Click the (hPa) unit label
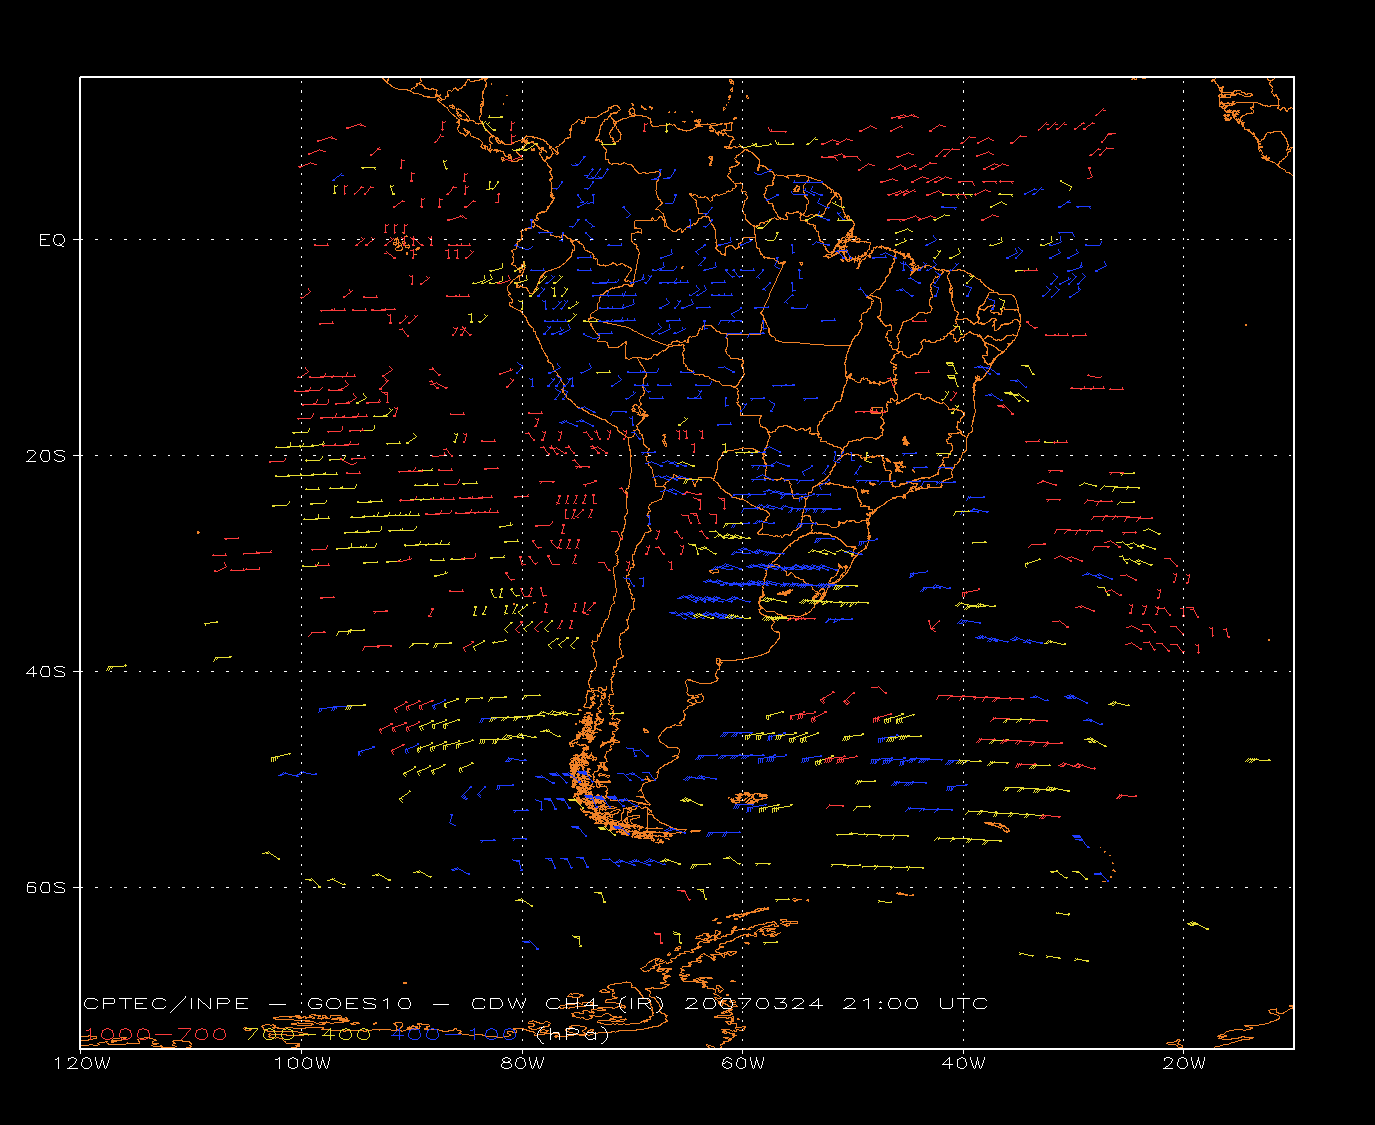The width and height of the screenshot is (1375, 1125). click(x=572, y=1035)
